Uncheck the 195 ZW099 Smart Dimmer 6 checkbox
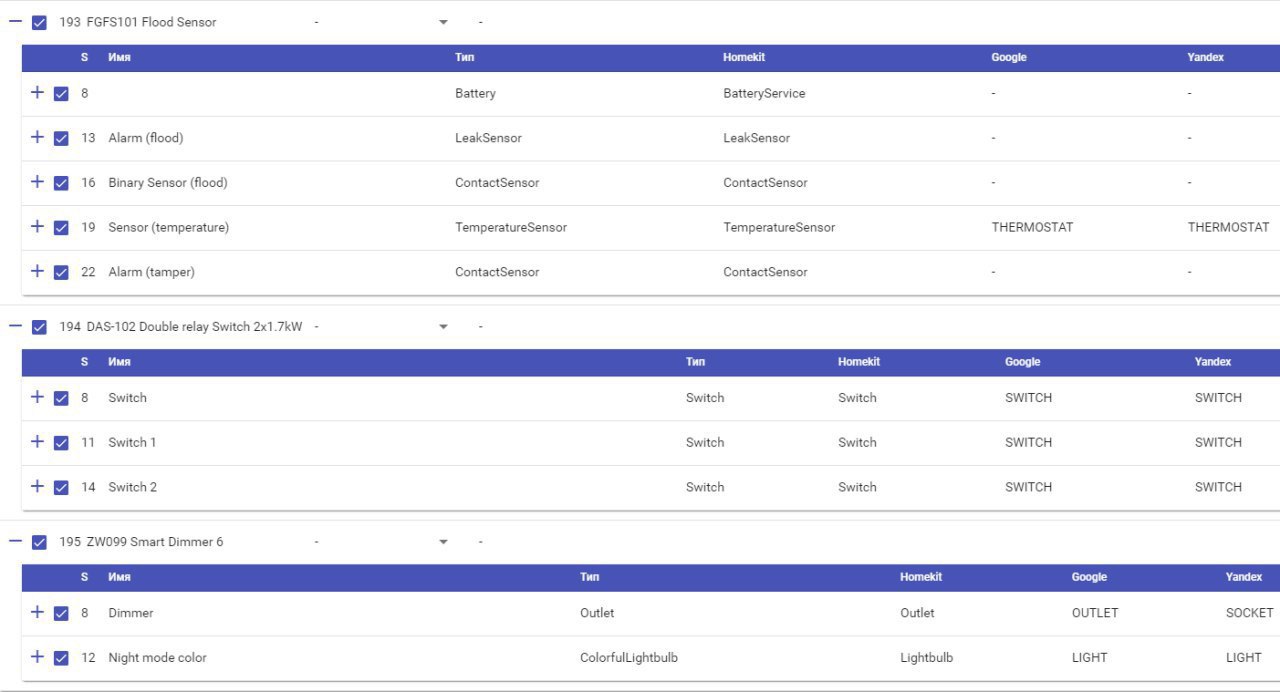1280x692 pixels. click(x=39, y=542)
